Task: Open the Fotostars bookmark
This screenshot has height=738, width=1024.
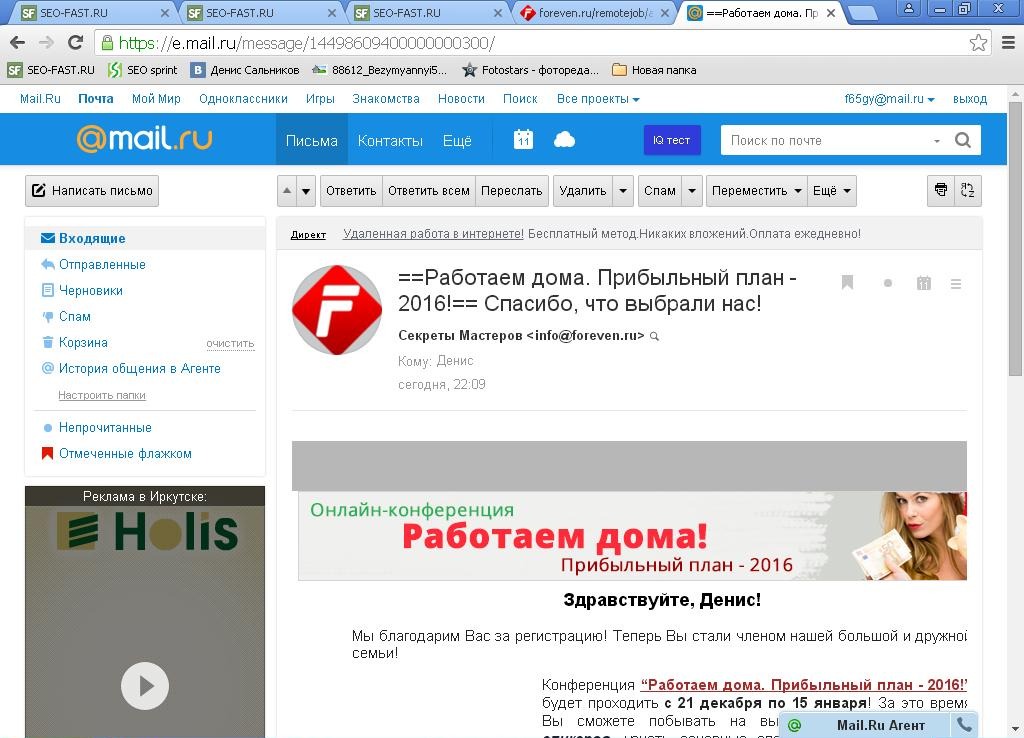Action: (x=530, y=70)
